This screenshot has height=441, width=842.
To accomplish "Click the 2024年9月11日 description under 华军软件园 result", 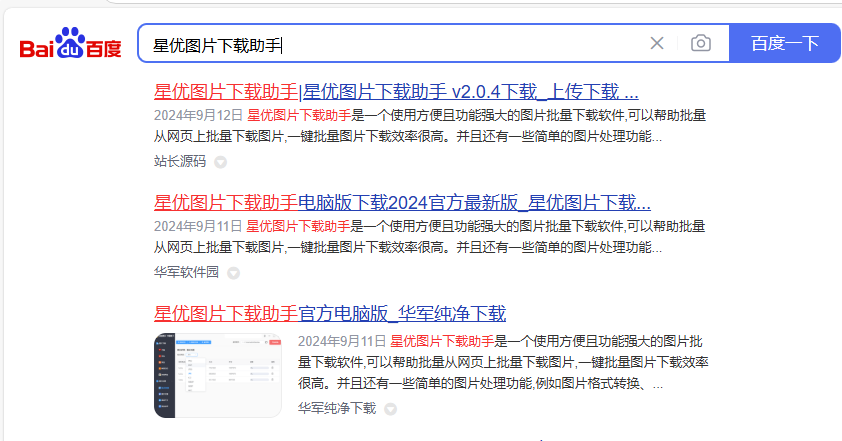I will (x=430, y=236).
